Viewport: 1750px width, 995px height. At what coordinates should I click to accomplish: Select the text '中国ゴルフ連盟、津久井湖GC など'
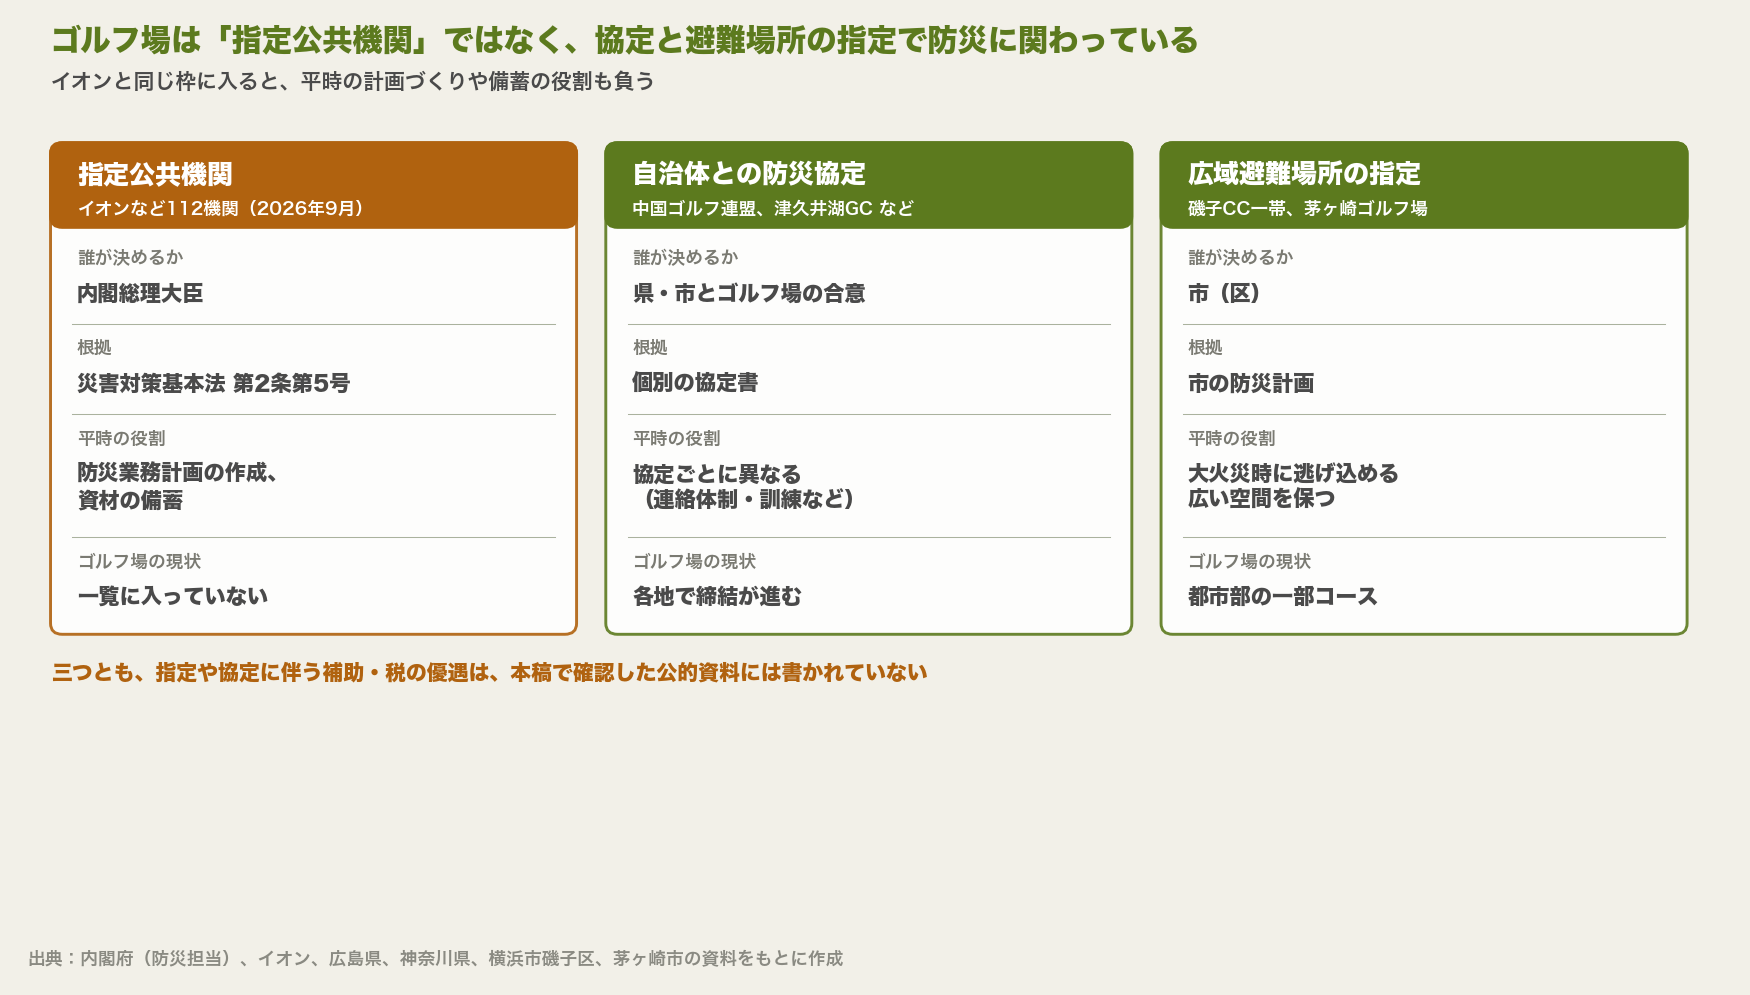pyautogui.click(x=773, y=208)
